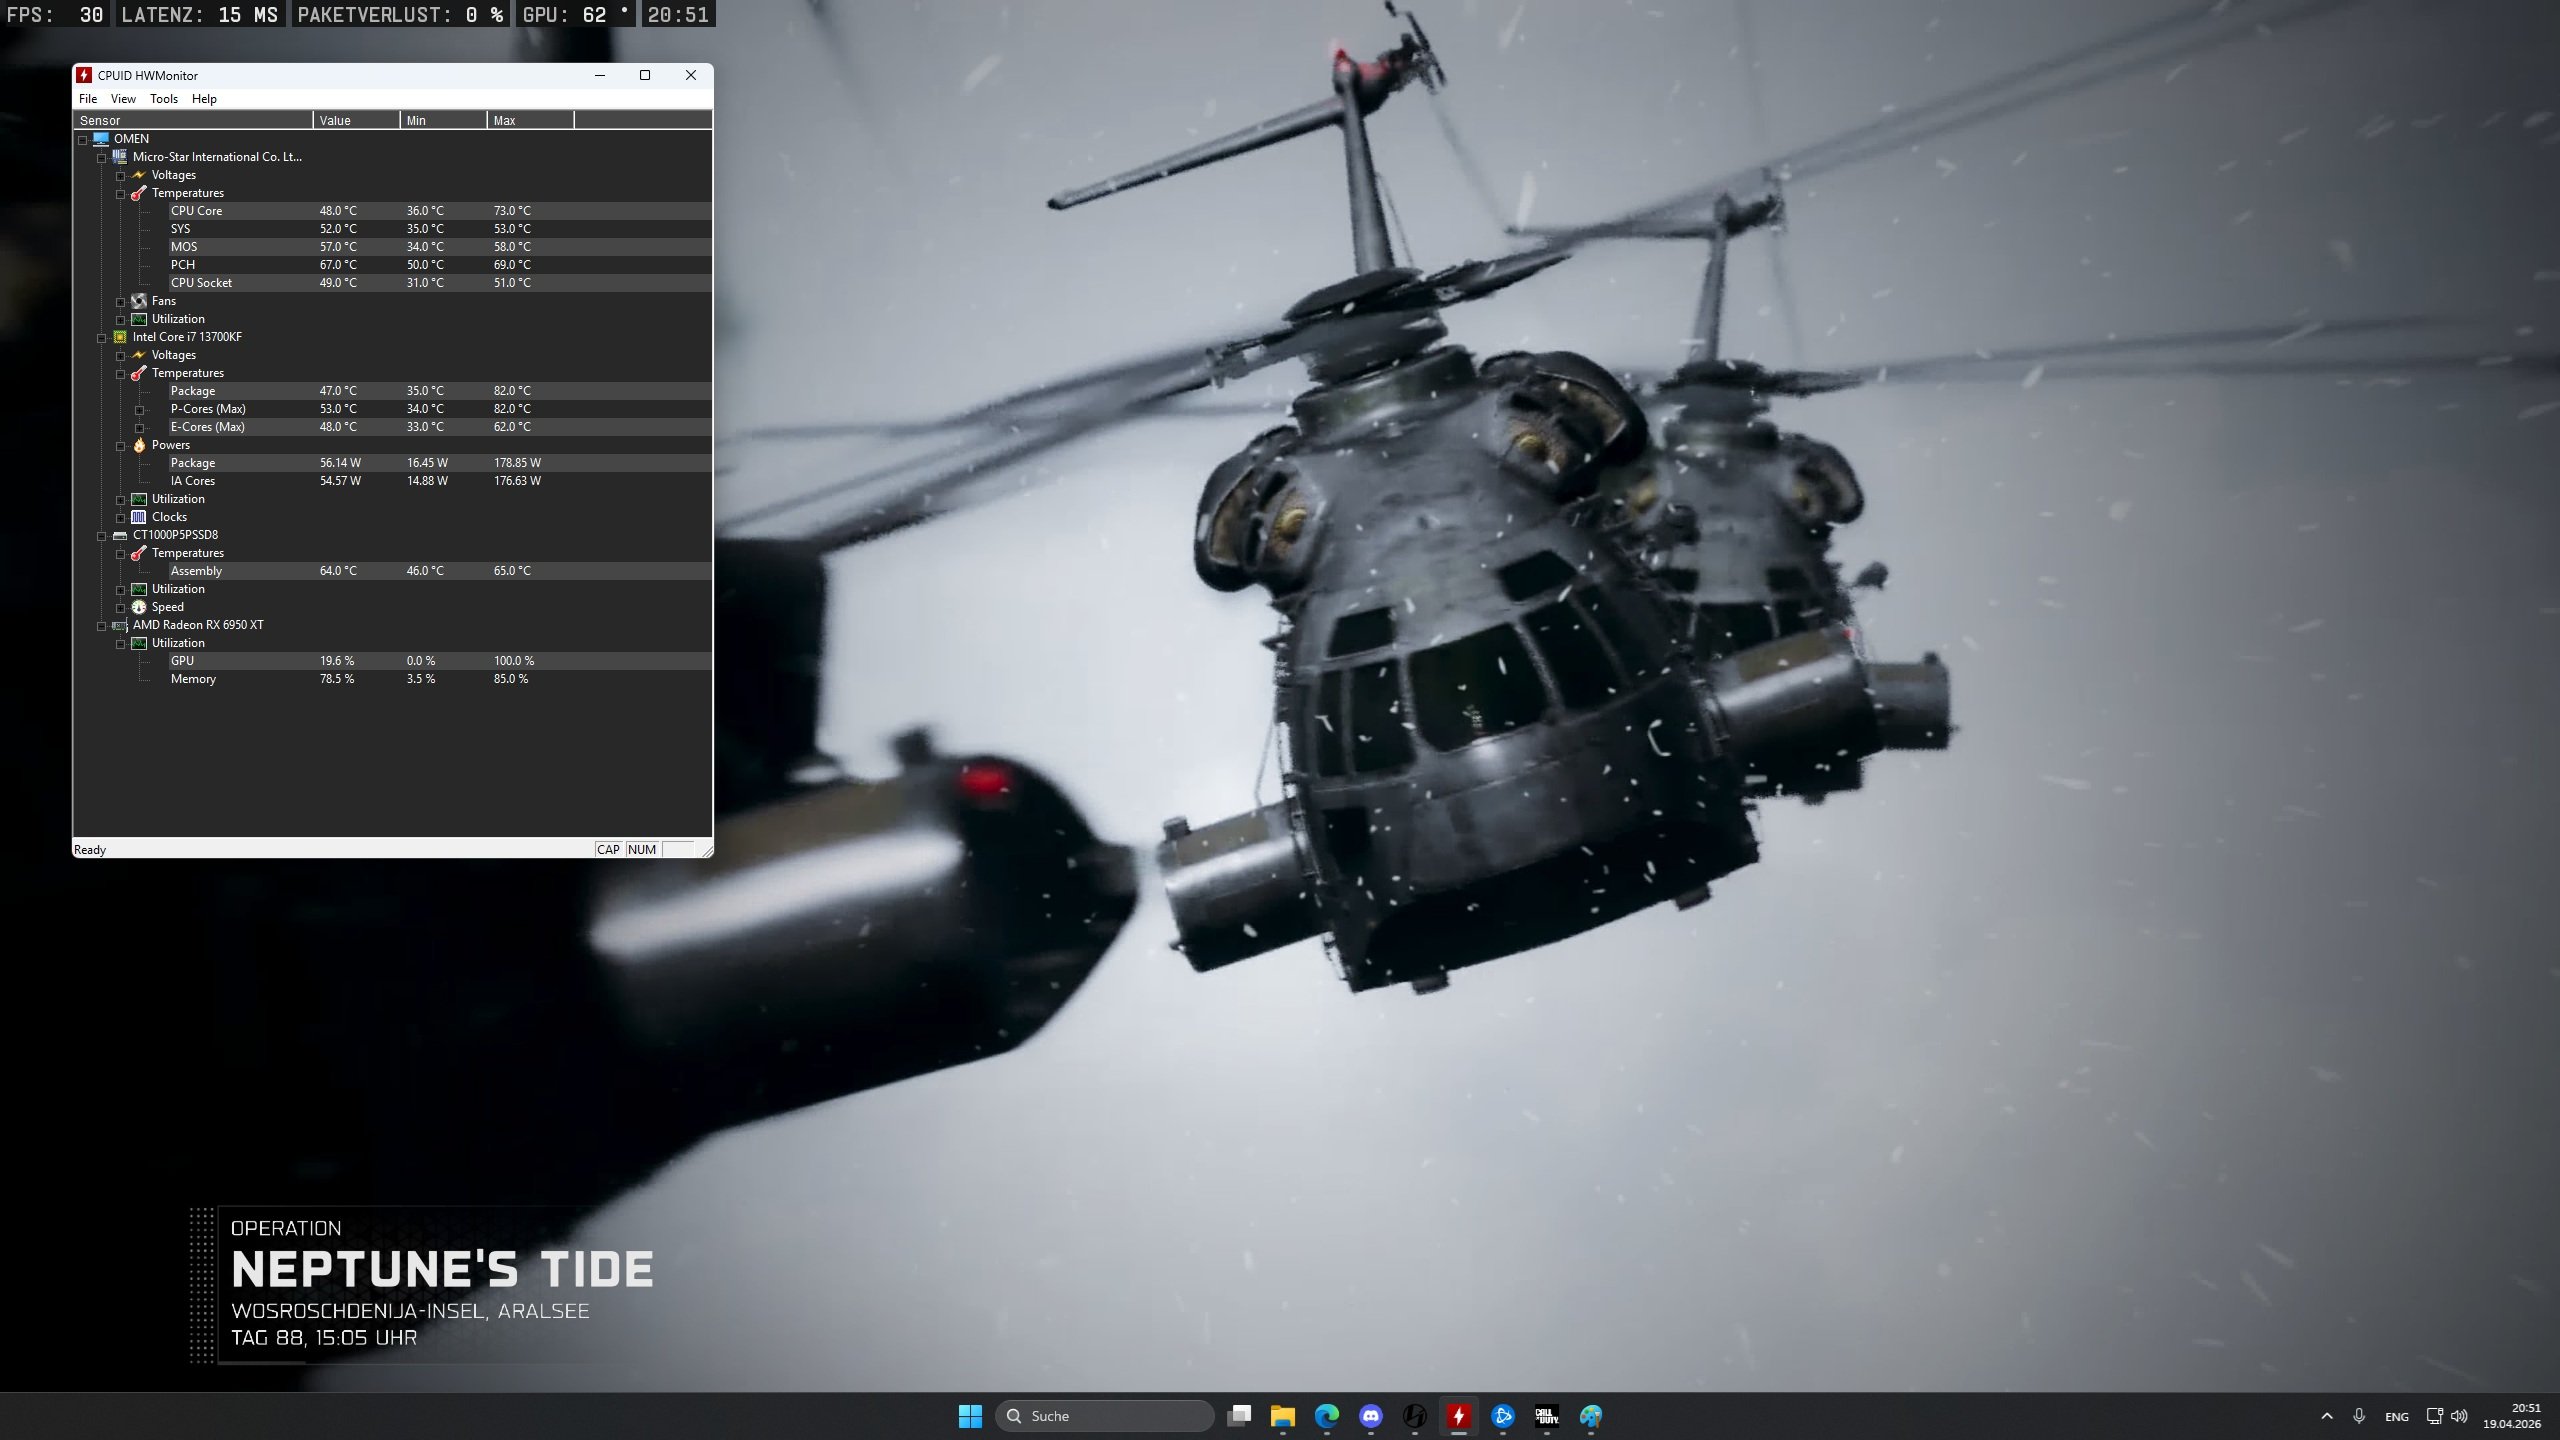Open the Tools menu
The height and width of the screenshot is (1440, 2560).
tap(163, 99)
